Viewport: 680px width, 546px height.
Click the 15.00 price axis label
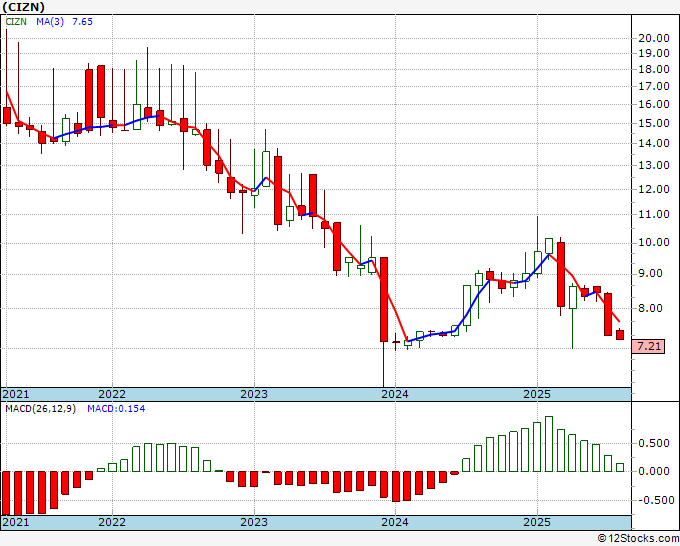(654, 123)
